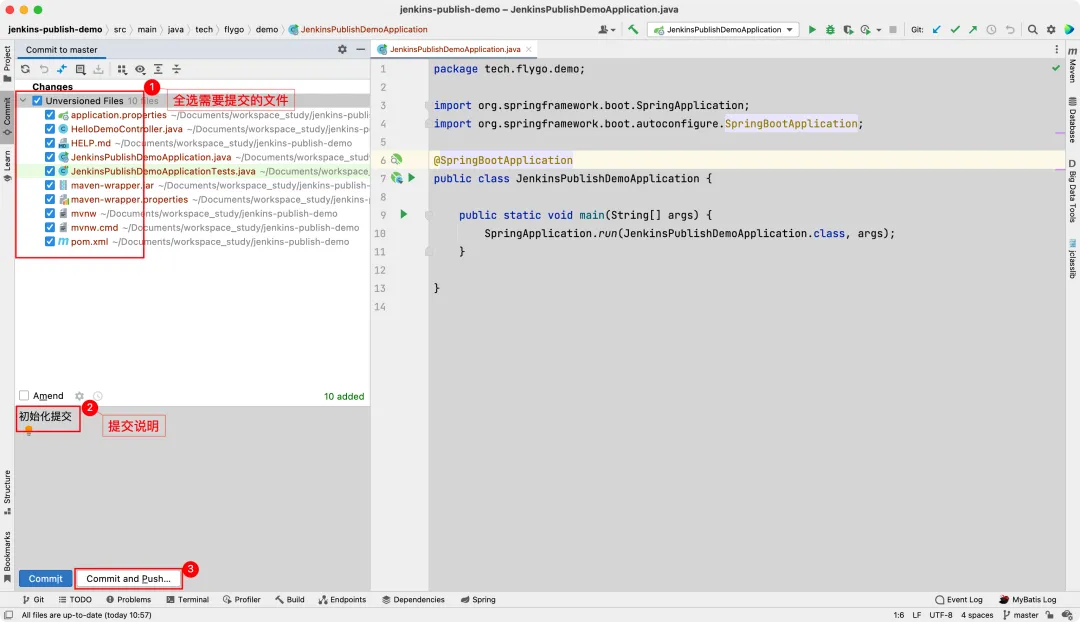Click the jenkins-publish-demo breadcrumb
The height and width of the screenshot is (622, 1080).
(x=55, y=30)
